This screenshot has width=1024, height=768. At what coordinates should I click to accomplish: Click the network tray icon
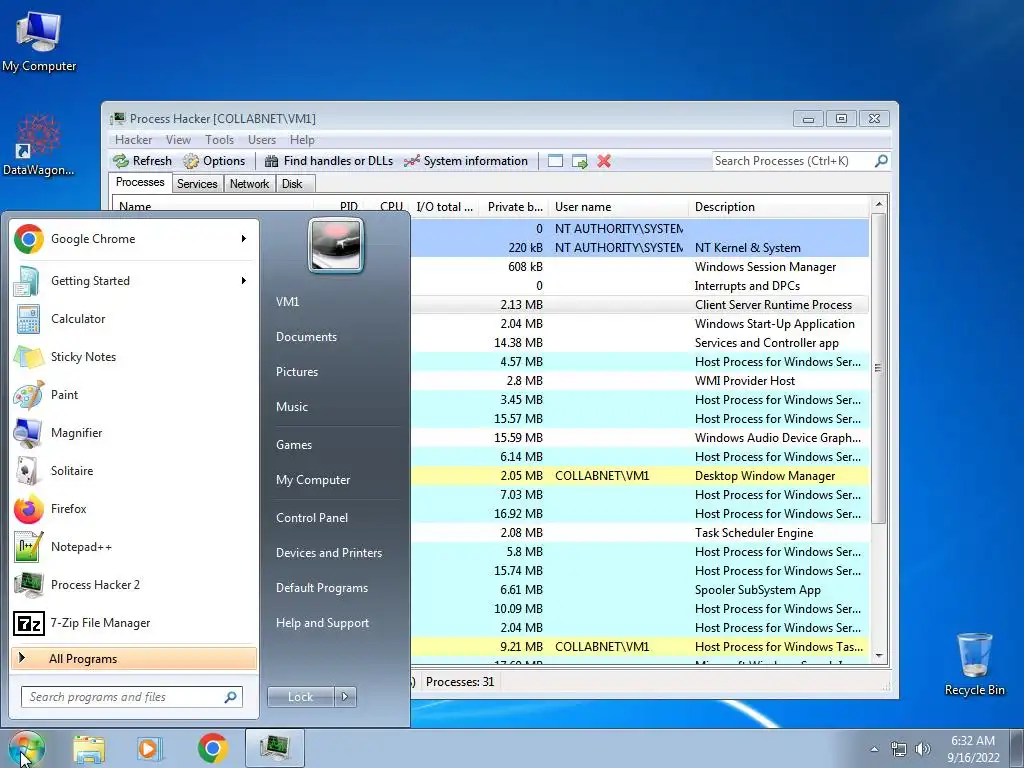899,749
